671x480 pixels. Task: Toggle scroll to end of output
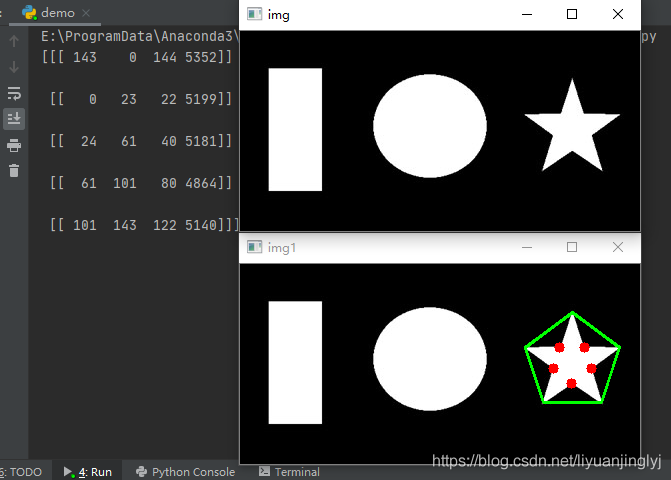(x=14, y=119)
